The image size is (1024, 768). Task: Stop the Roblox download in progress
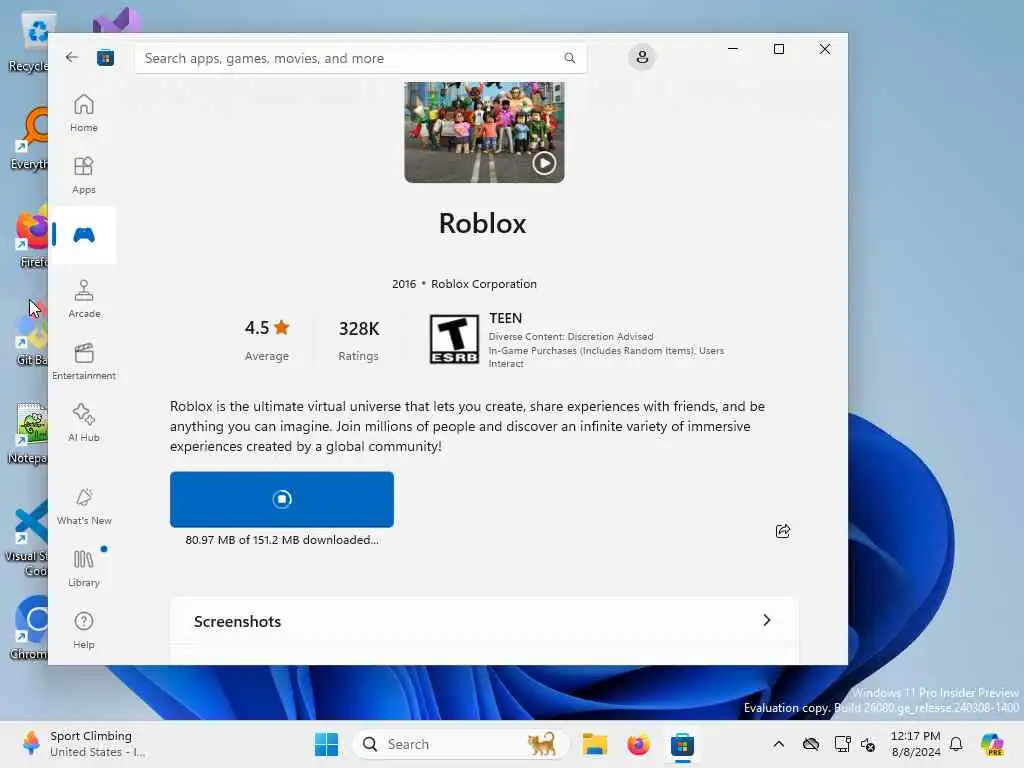(x=281, y=499)
